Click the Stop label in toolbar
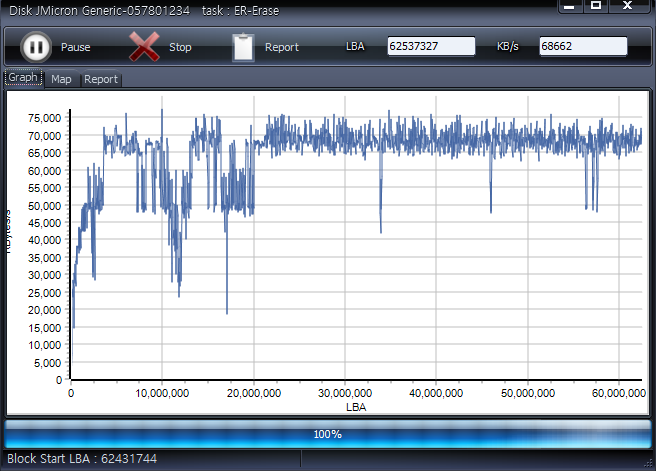Image resolution: width=656 pixels, height=471 pixels. tap(180, 47)
